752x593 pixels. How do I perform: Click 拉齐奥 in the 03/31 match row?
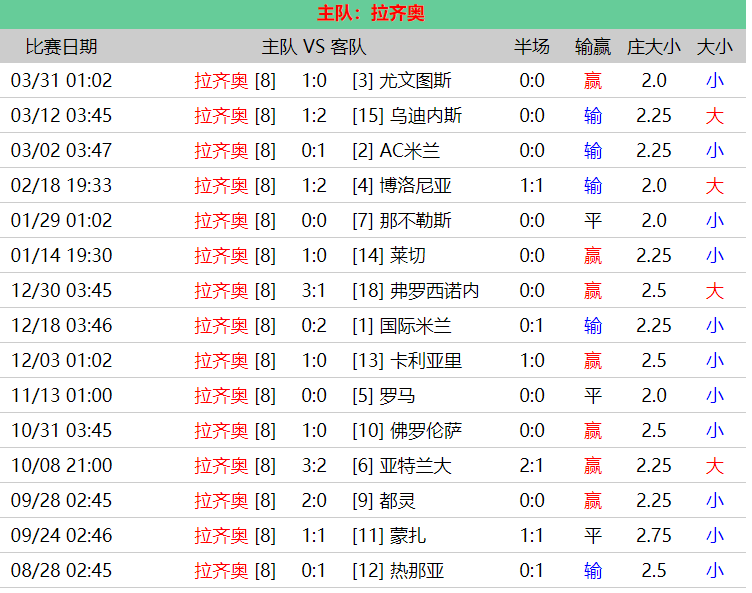[221, 81]
